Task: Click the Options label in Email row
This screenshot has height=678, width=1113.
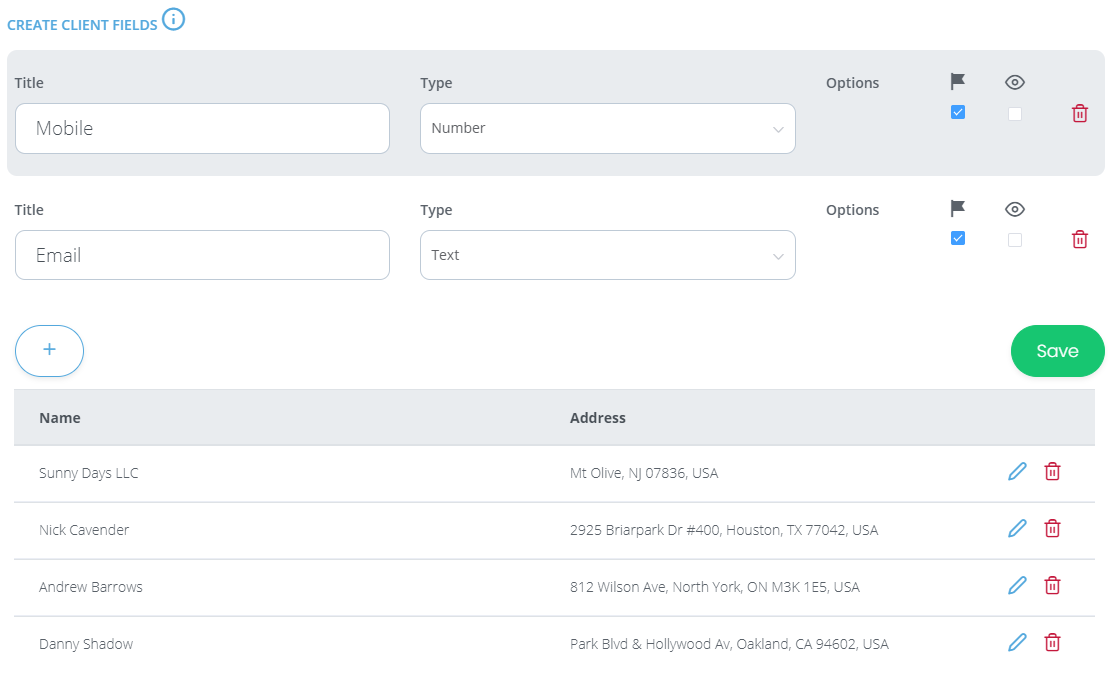Action: (852, 210)
